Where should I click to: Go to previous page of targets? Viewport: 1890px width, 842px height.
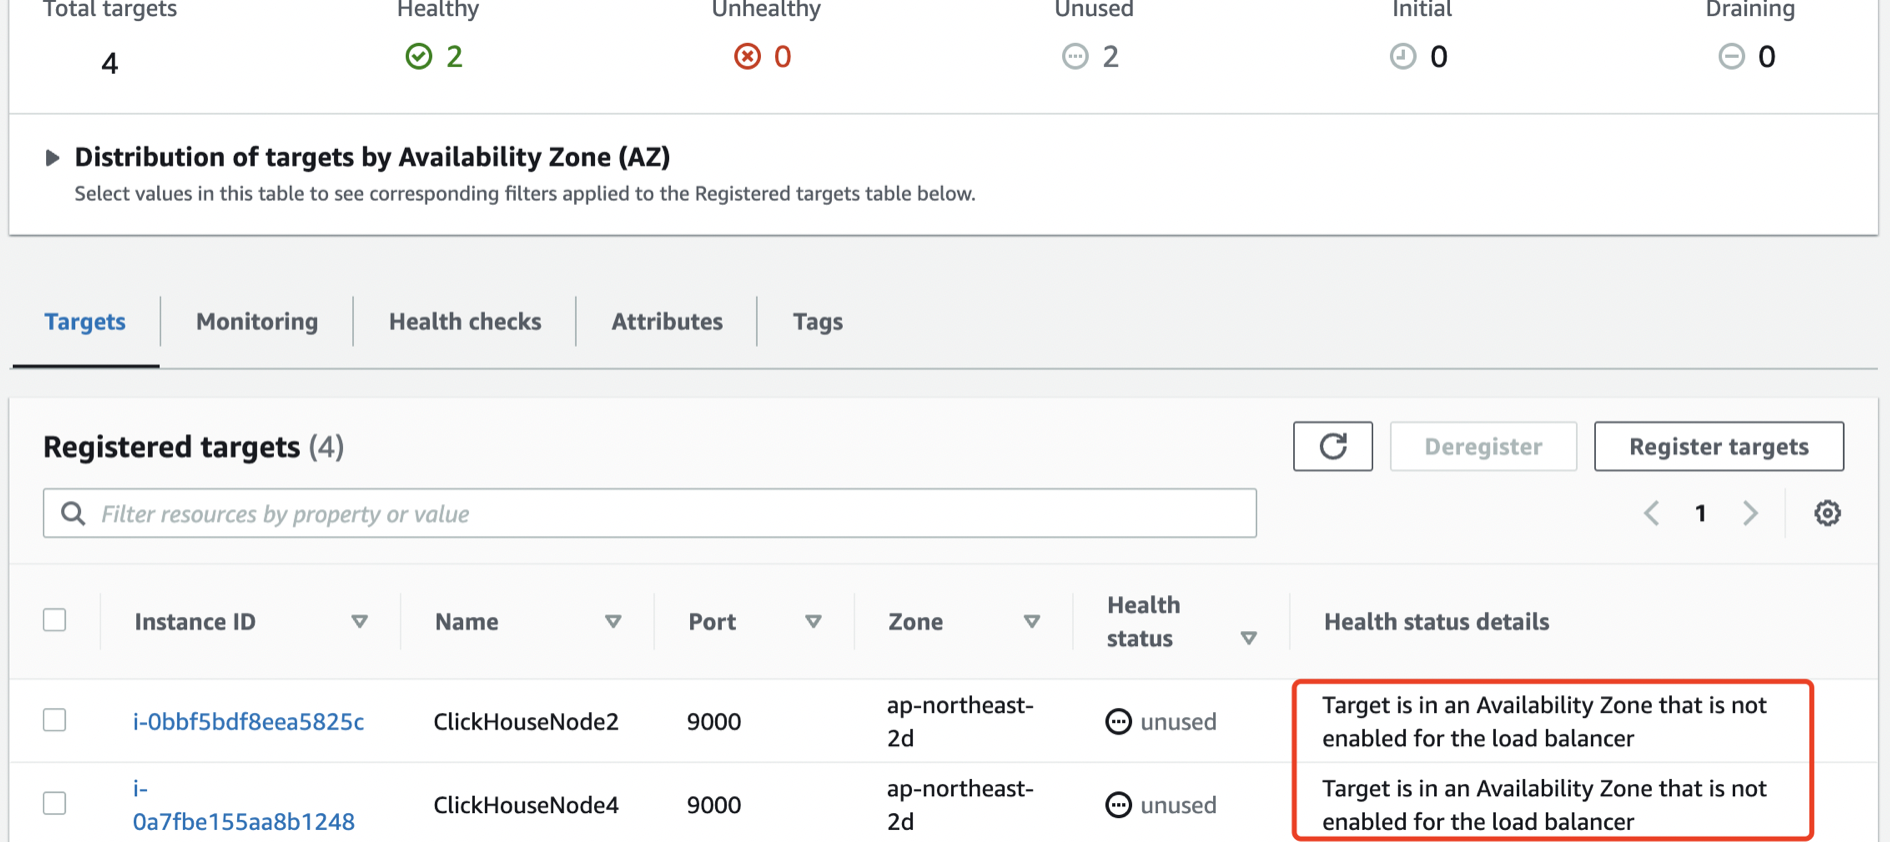1651,513
